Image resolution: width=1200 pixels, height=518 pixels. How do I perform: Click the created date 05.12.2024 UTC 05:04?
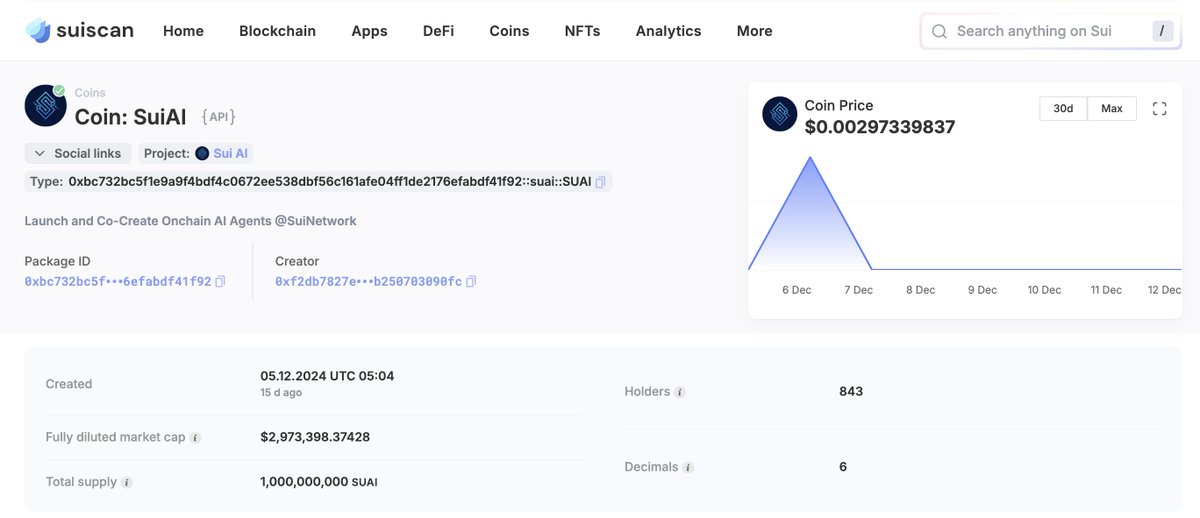(327, 376)
